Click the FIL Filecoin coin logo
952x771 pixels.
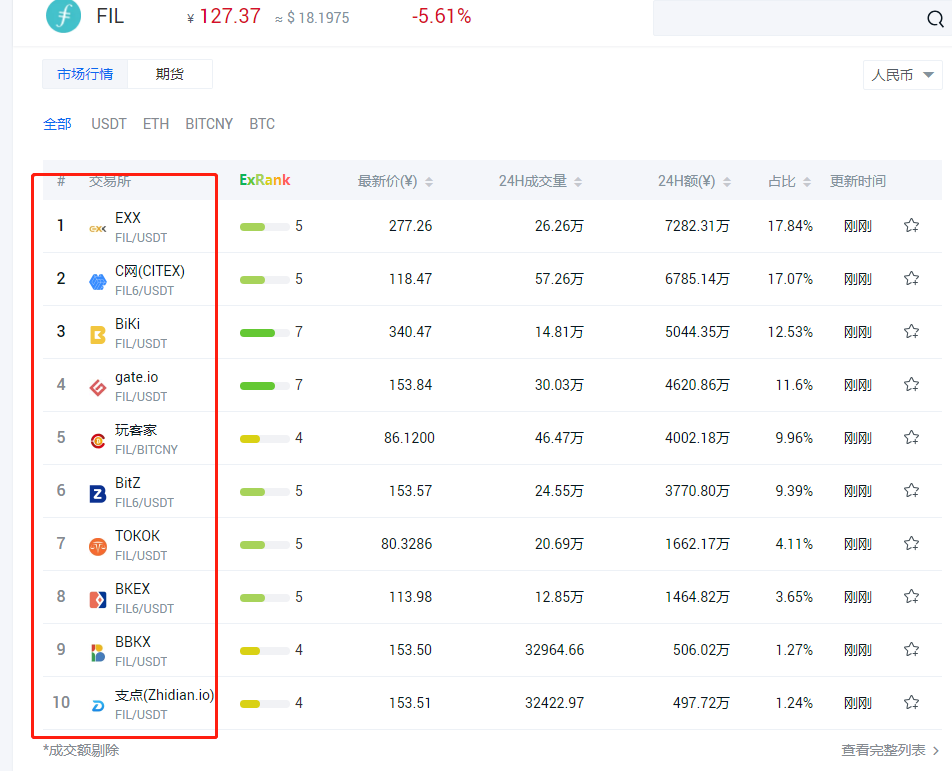(63, 15)
